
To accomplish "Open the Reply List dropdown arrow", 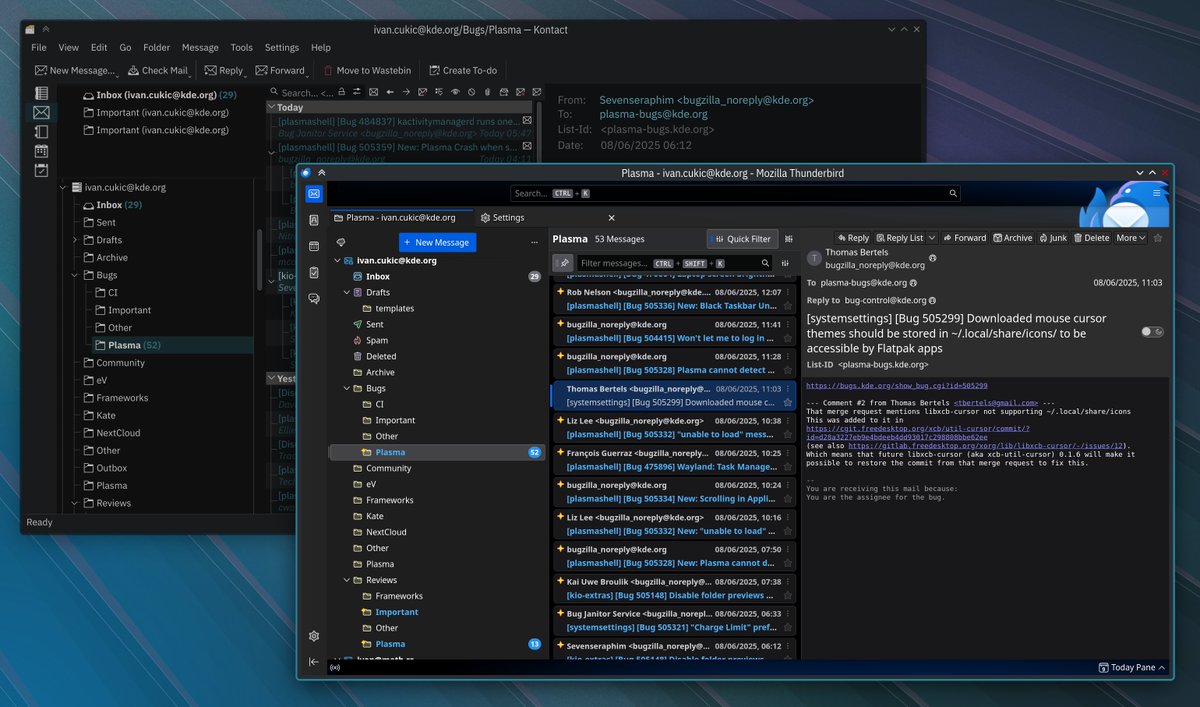I will (932, 238).
